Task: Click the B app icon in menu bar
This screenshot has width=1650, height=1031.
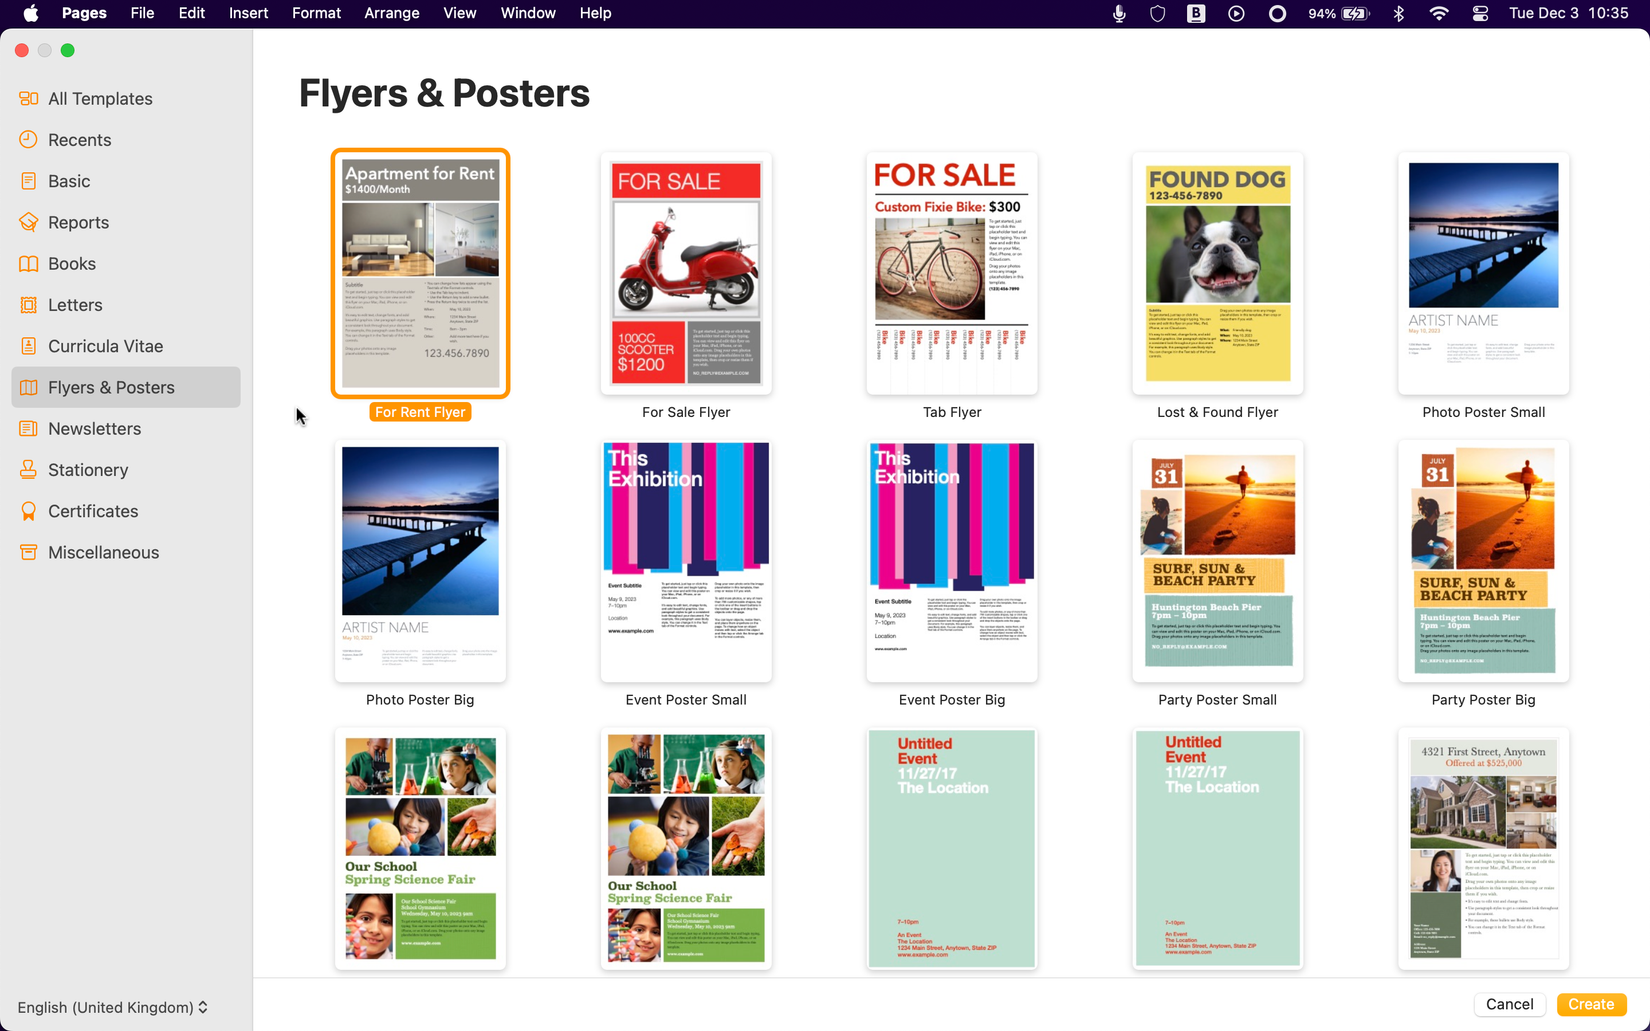Action: 1196,13
